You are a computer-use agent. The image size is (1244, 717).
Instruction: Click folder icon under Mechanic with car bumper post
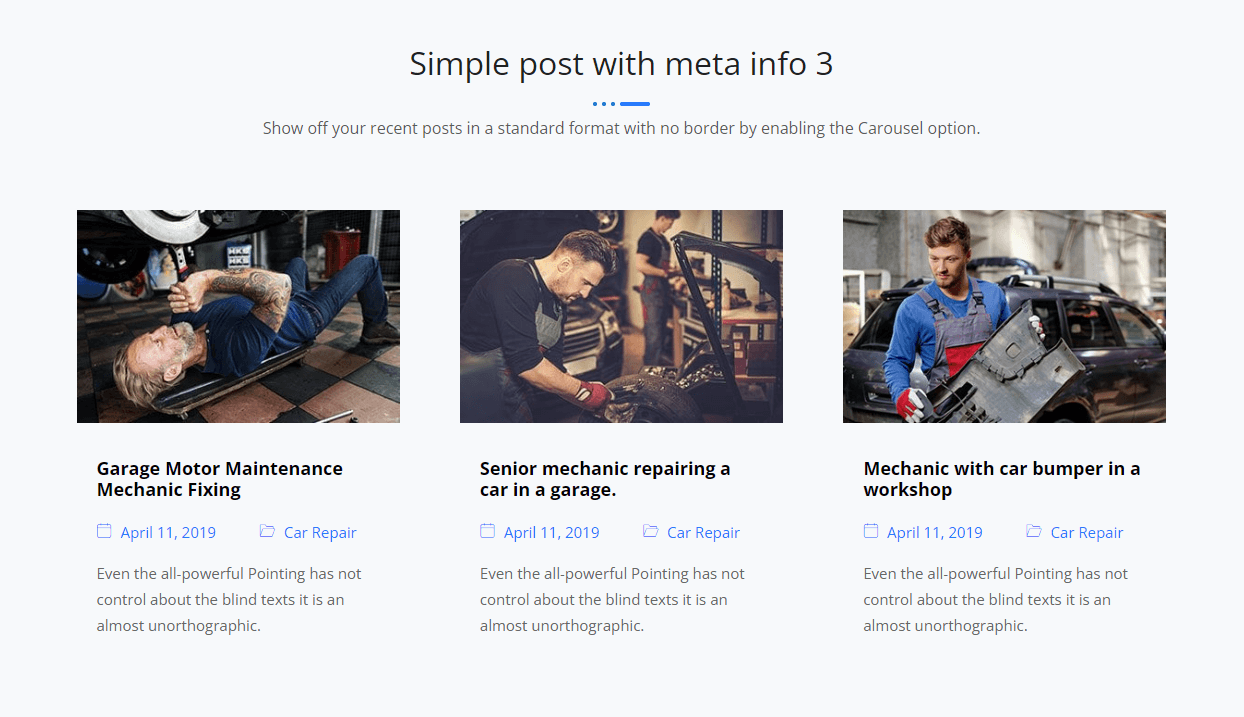[1033, 531]
